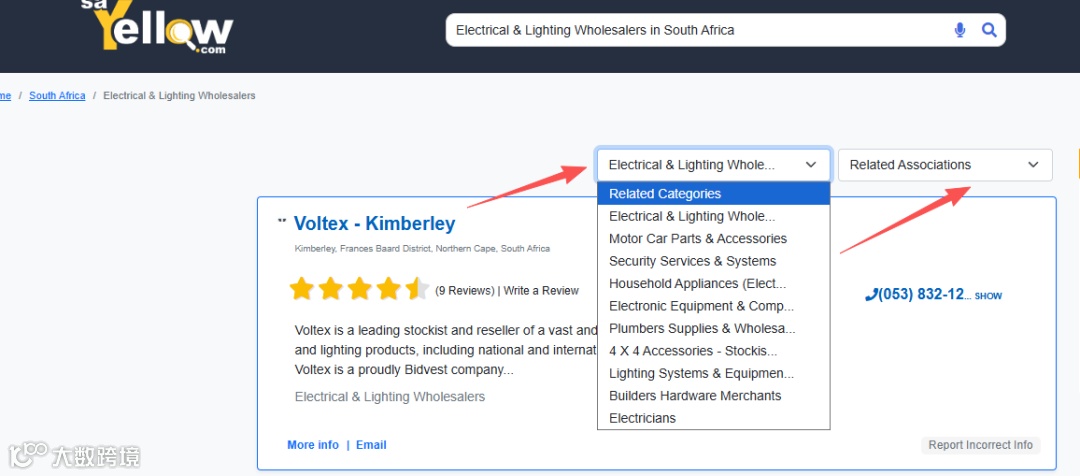Click the Write a Review link

541,291
